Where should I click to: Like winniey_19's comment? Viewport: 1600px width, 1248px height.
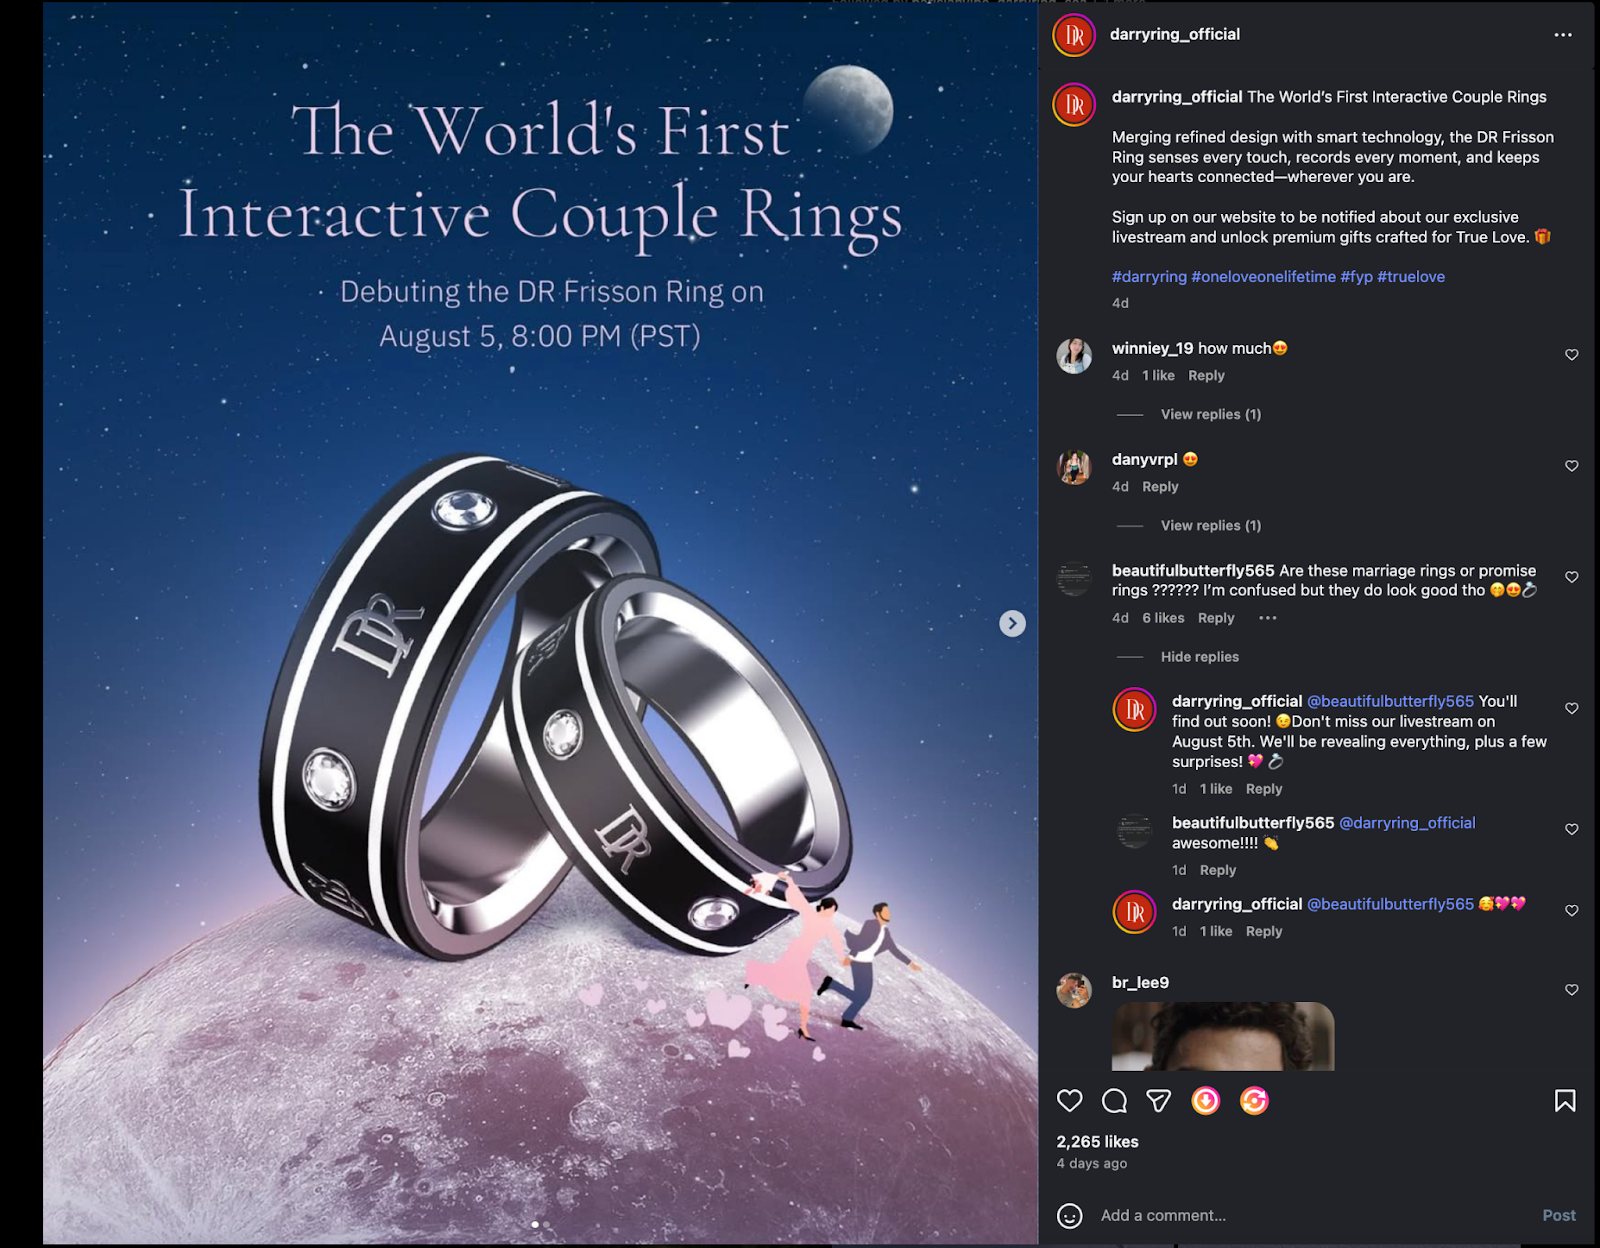tap(1572, 355)
